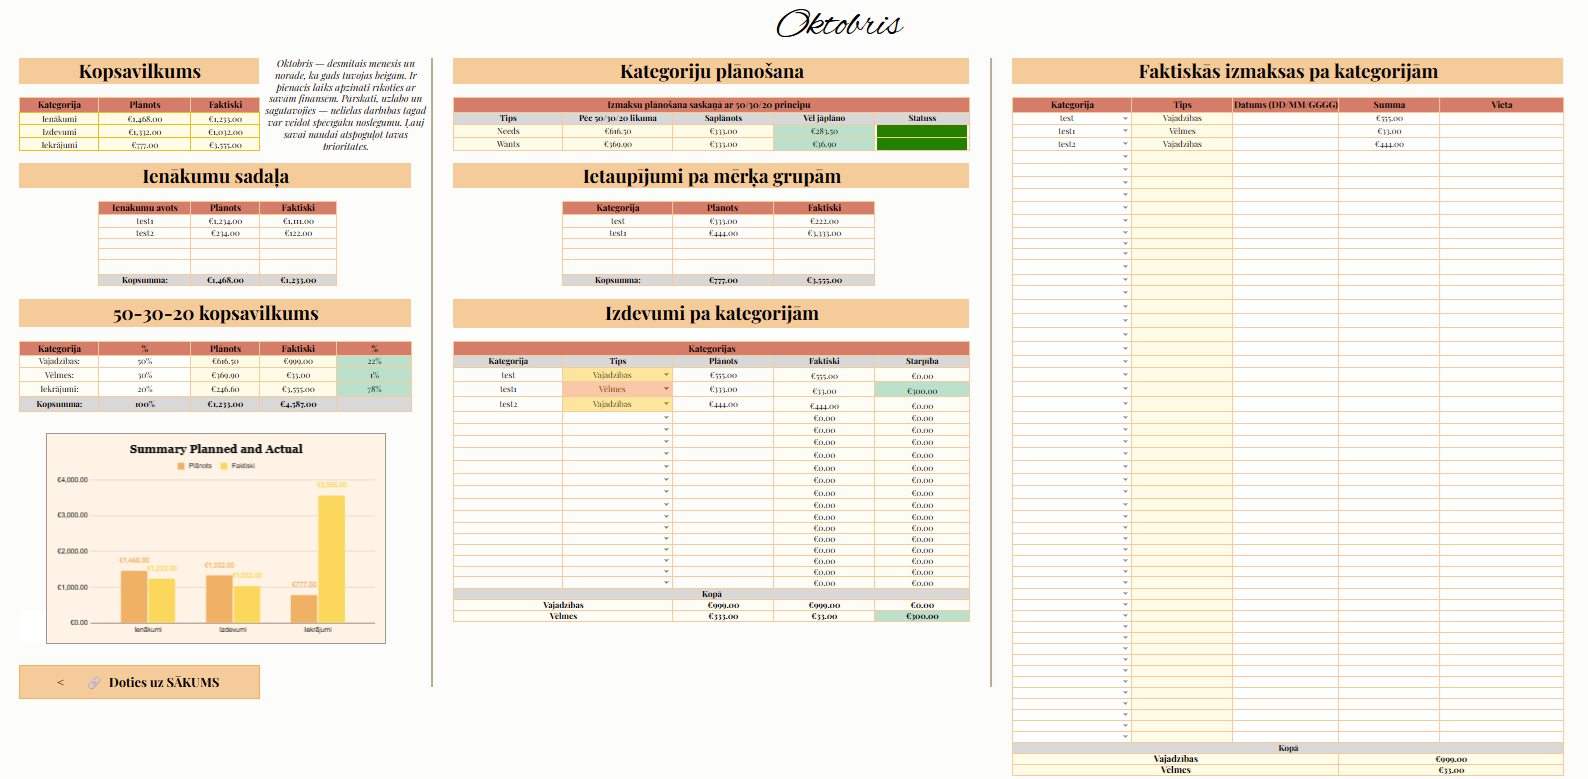Click the €300.00 Starpība cell for test1
Image resolution: width=1588 pixels, height=779 pixels.
tap(921, 390)
